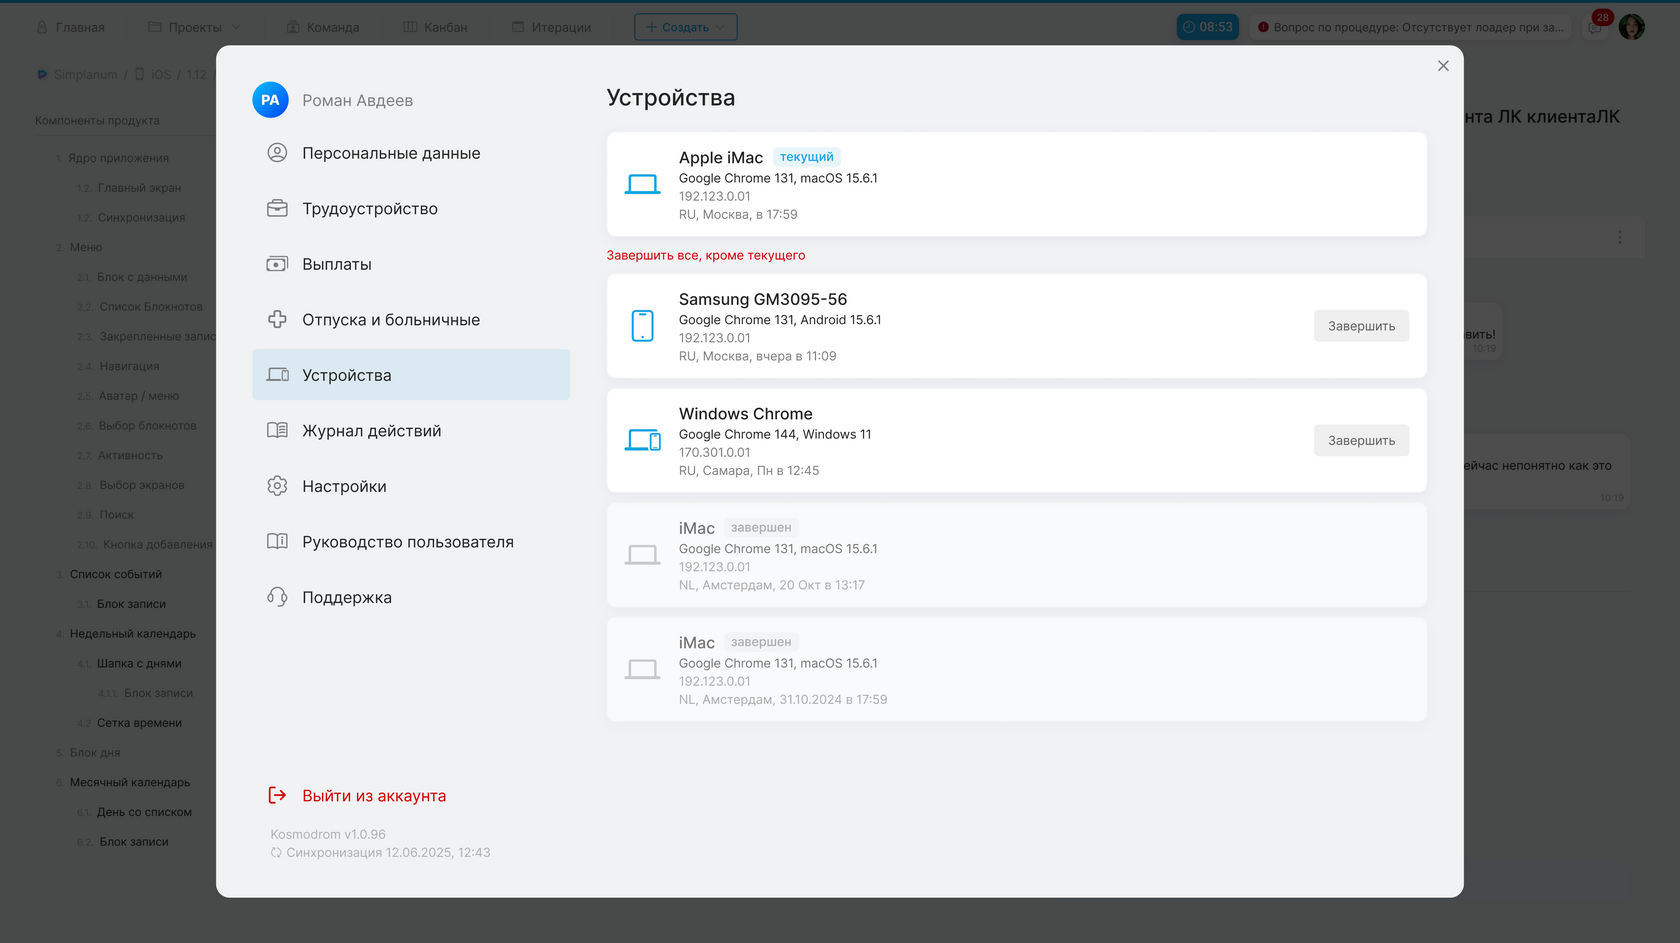Open Трудоустройство section
The height and width of the screenshot is (943, 1680).
411,208
